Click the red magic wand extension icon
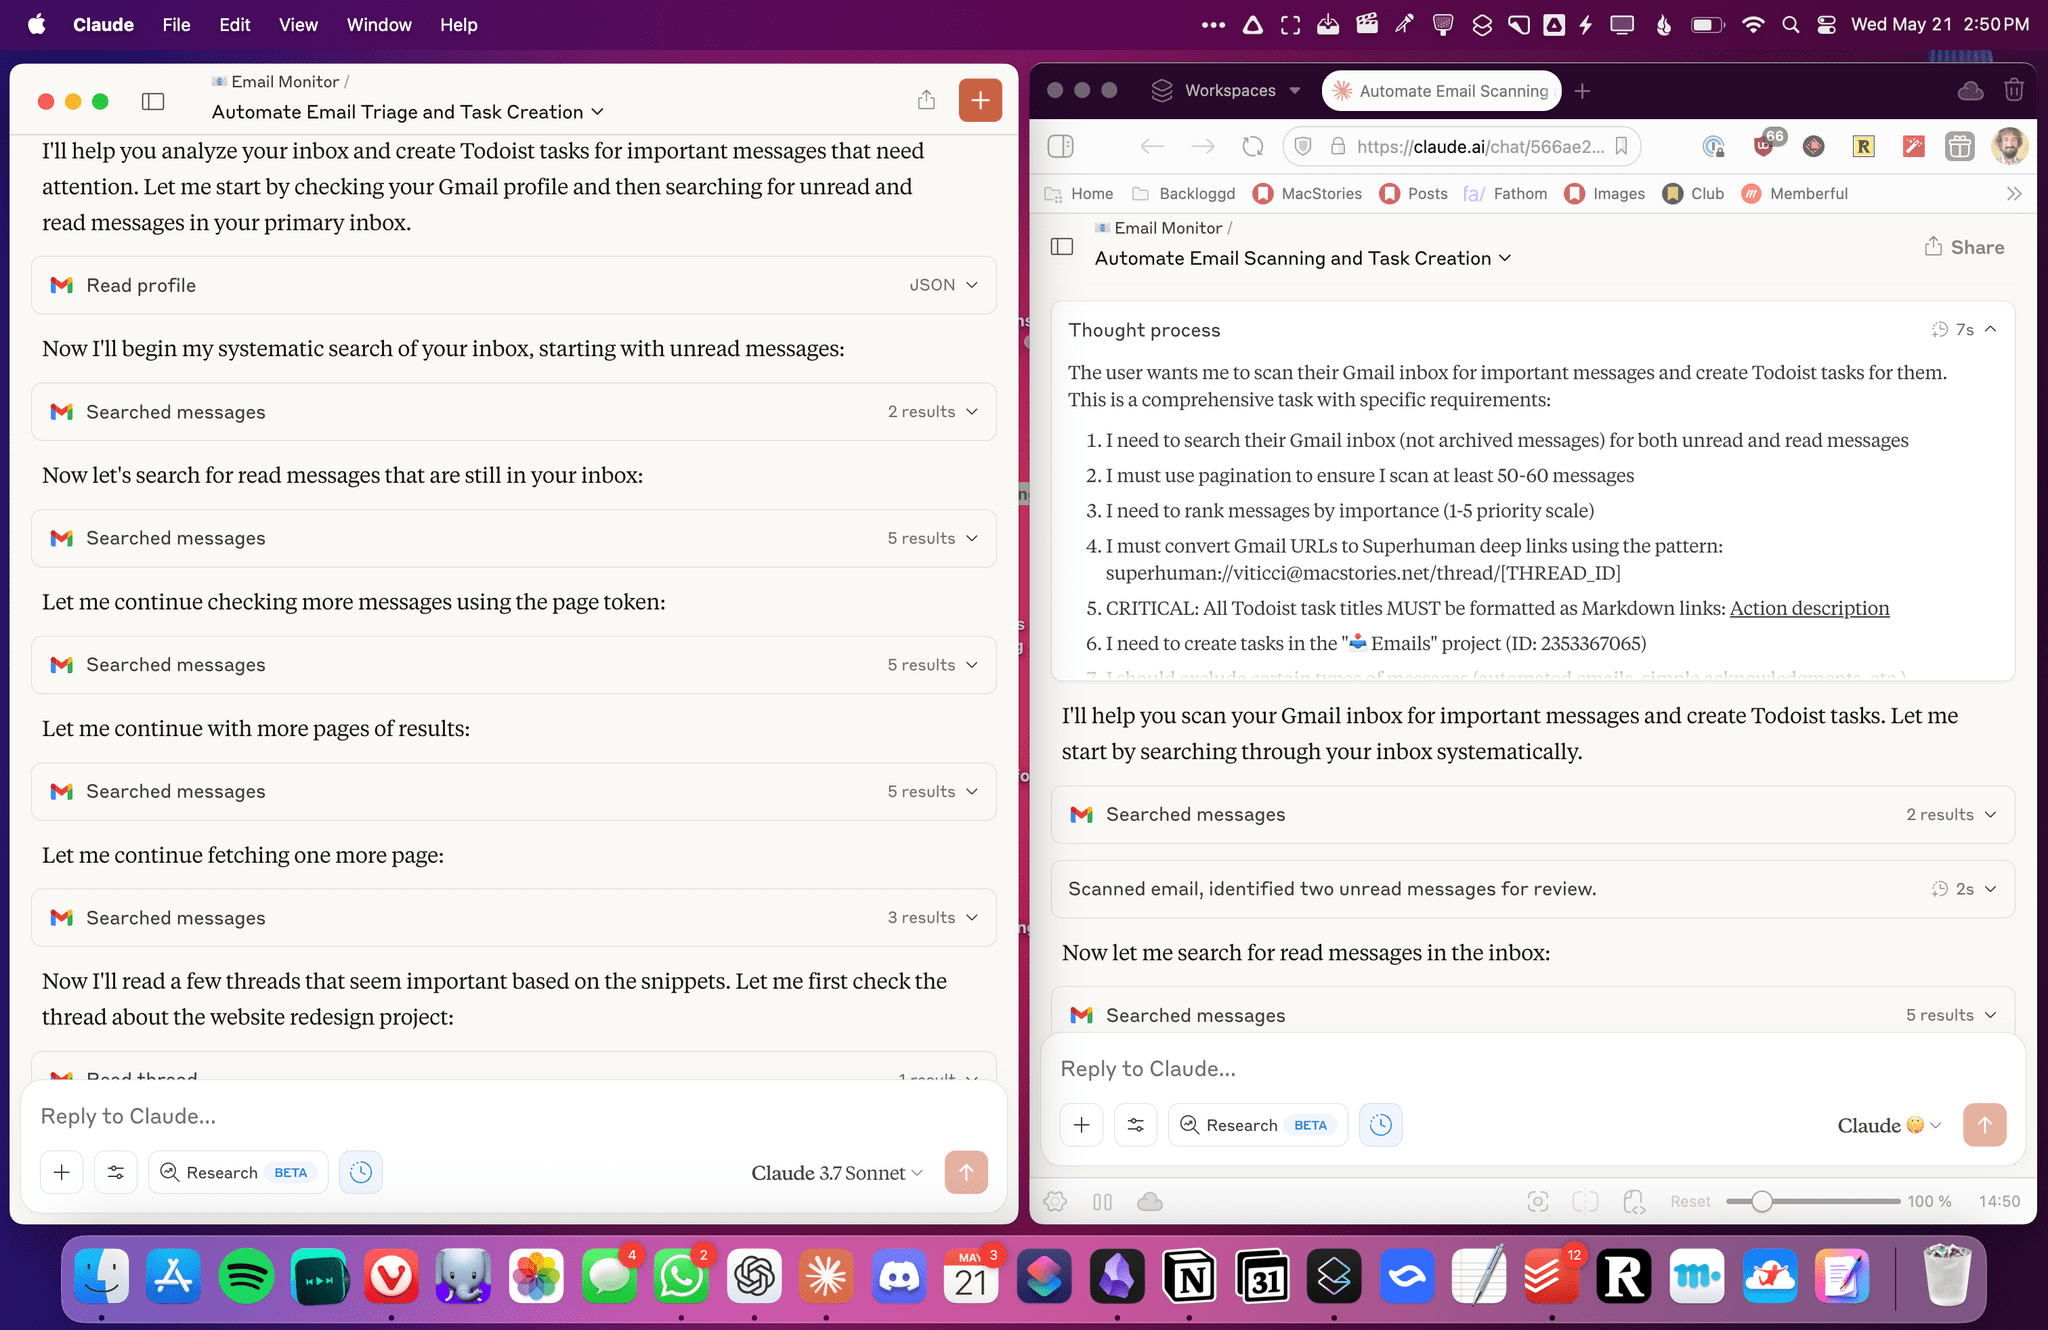This screenshot has width=2048, height=1330. tap(1914, 146)
